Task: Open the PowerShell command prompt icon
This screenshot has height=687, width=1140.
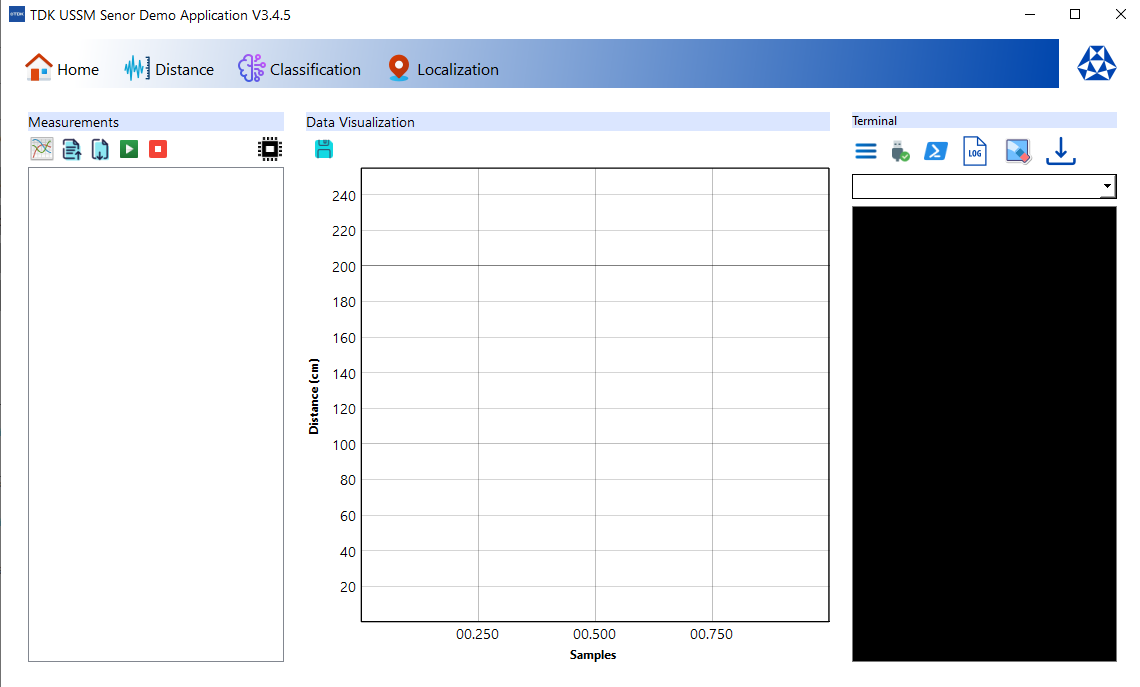Action: point(936,151)
